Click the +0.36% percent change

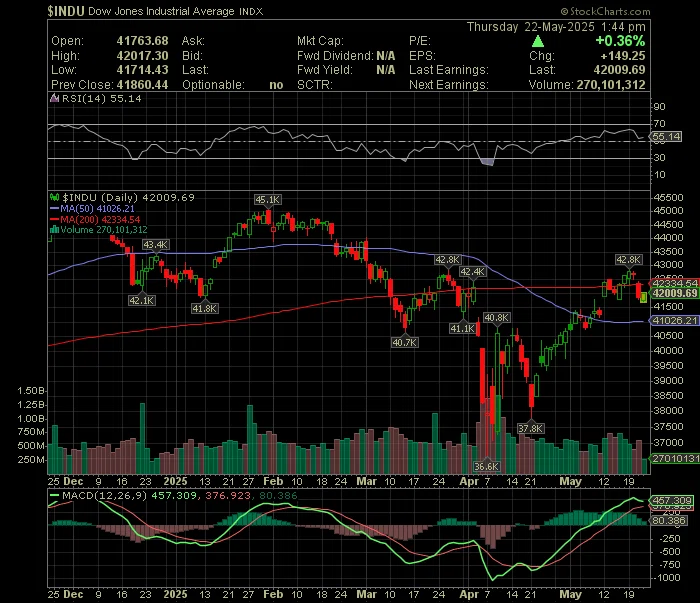coord(620,41)
